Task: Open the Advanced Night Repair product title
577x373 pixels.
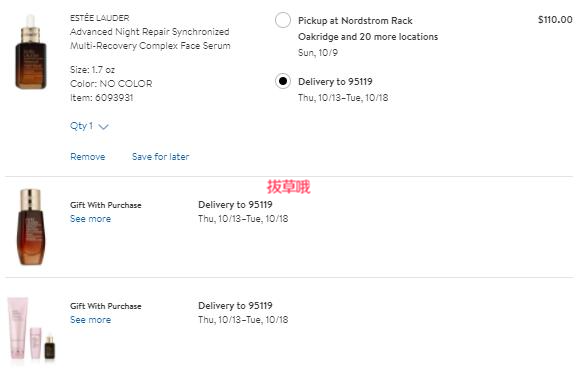Action: pos(150,39)
